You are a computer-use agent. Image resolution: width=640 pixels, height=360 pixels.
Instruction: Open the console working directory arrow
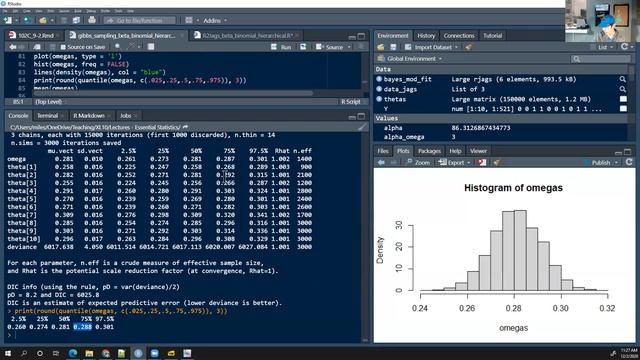(185, 127)
